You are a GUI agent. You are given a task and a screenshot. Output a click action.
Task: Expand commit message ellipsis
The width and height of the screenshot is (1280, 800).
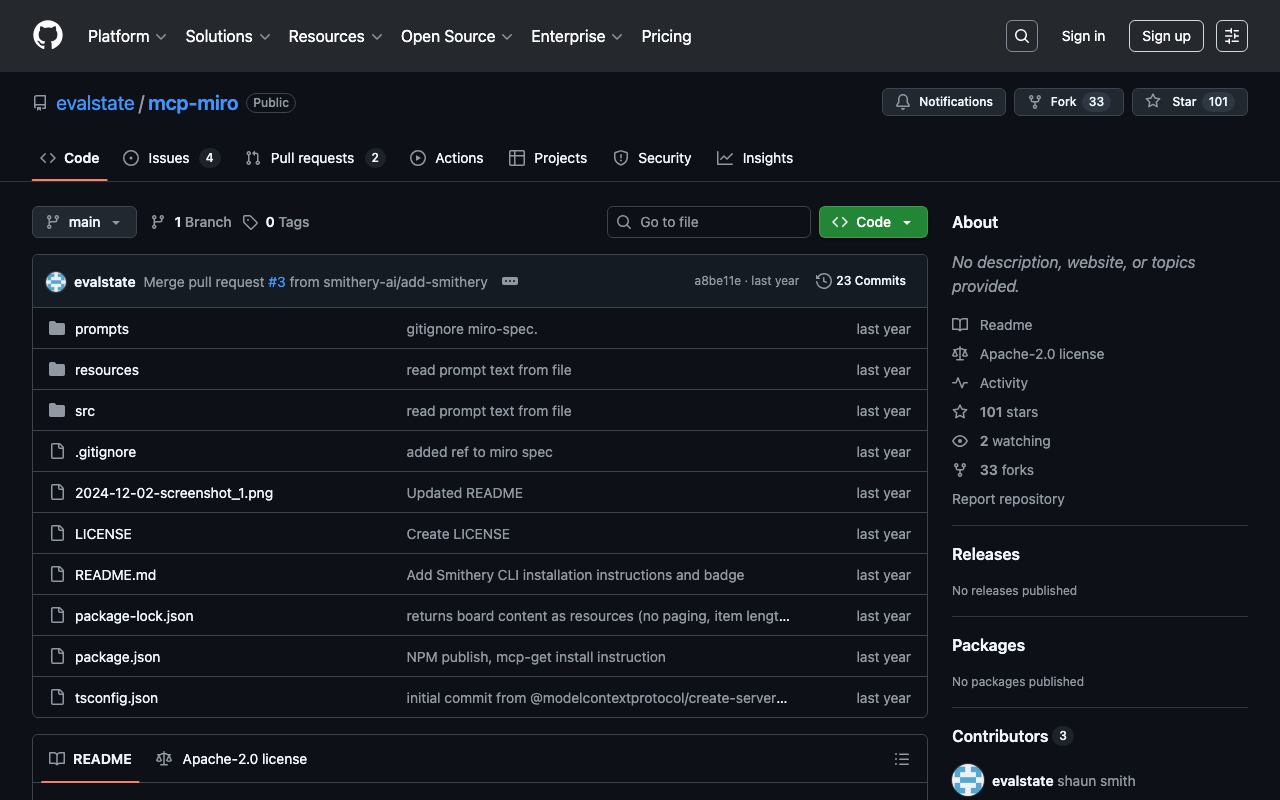point(510,281)
